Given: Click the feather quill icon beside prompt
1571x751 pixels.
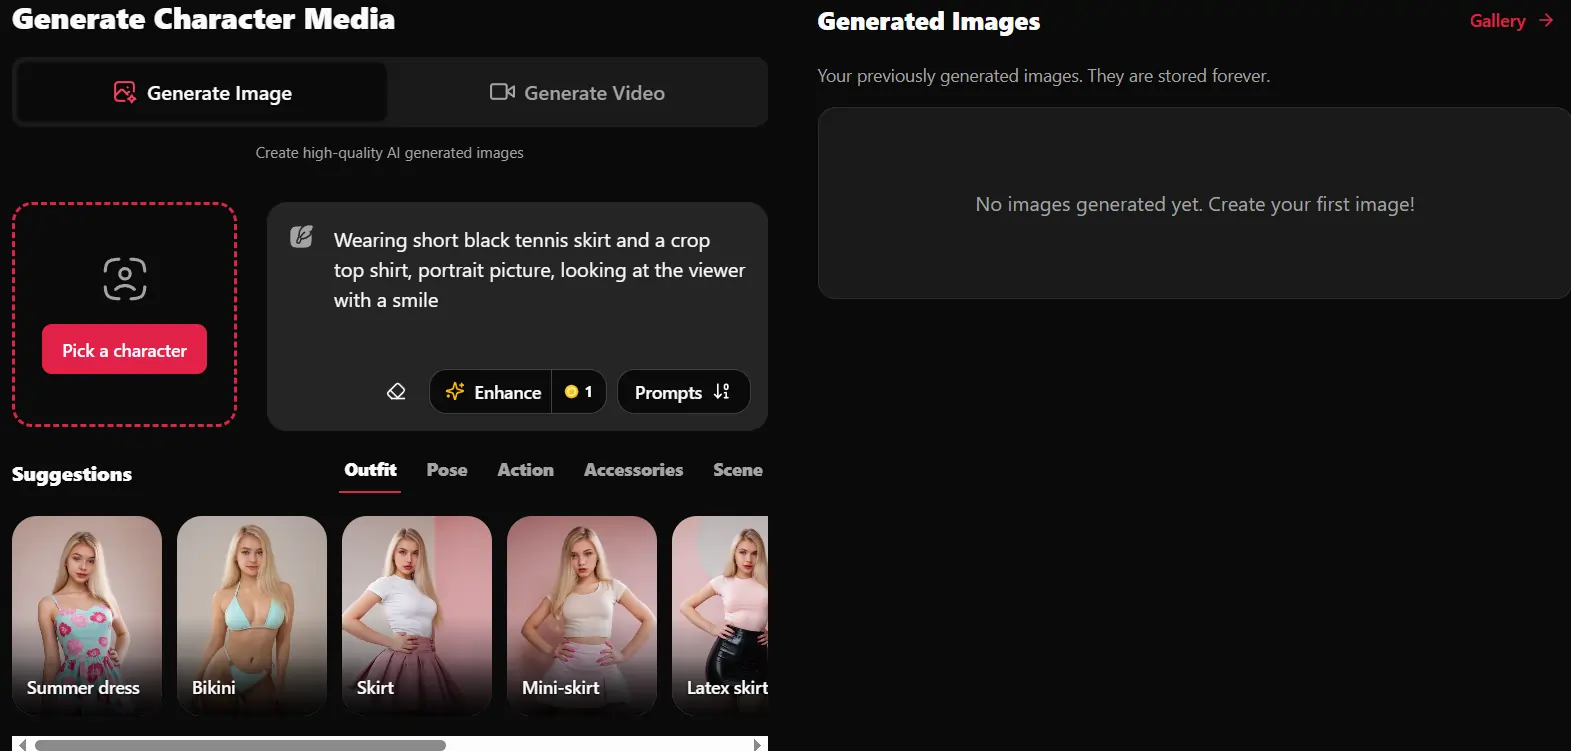Looking at the screenshot, I should 301,237.
